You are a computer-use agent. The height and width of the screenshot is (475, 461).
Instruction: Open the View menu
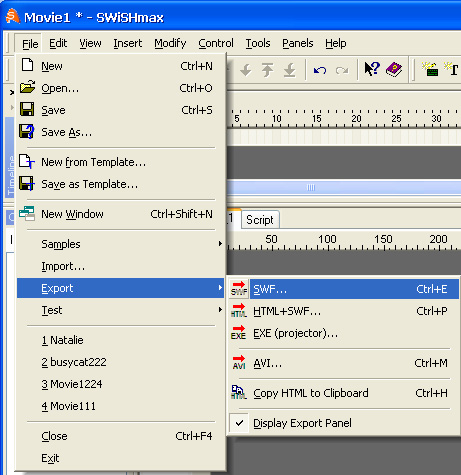point(90,43)
